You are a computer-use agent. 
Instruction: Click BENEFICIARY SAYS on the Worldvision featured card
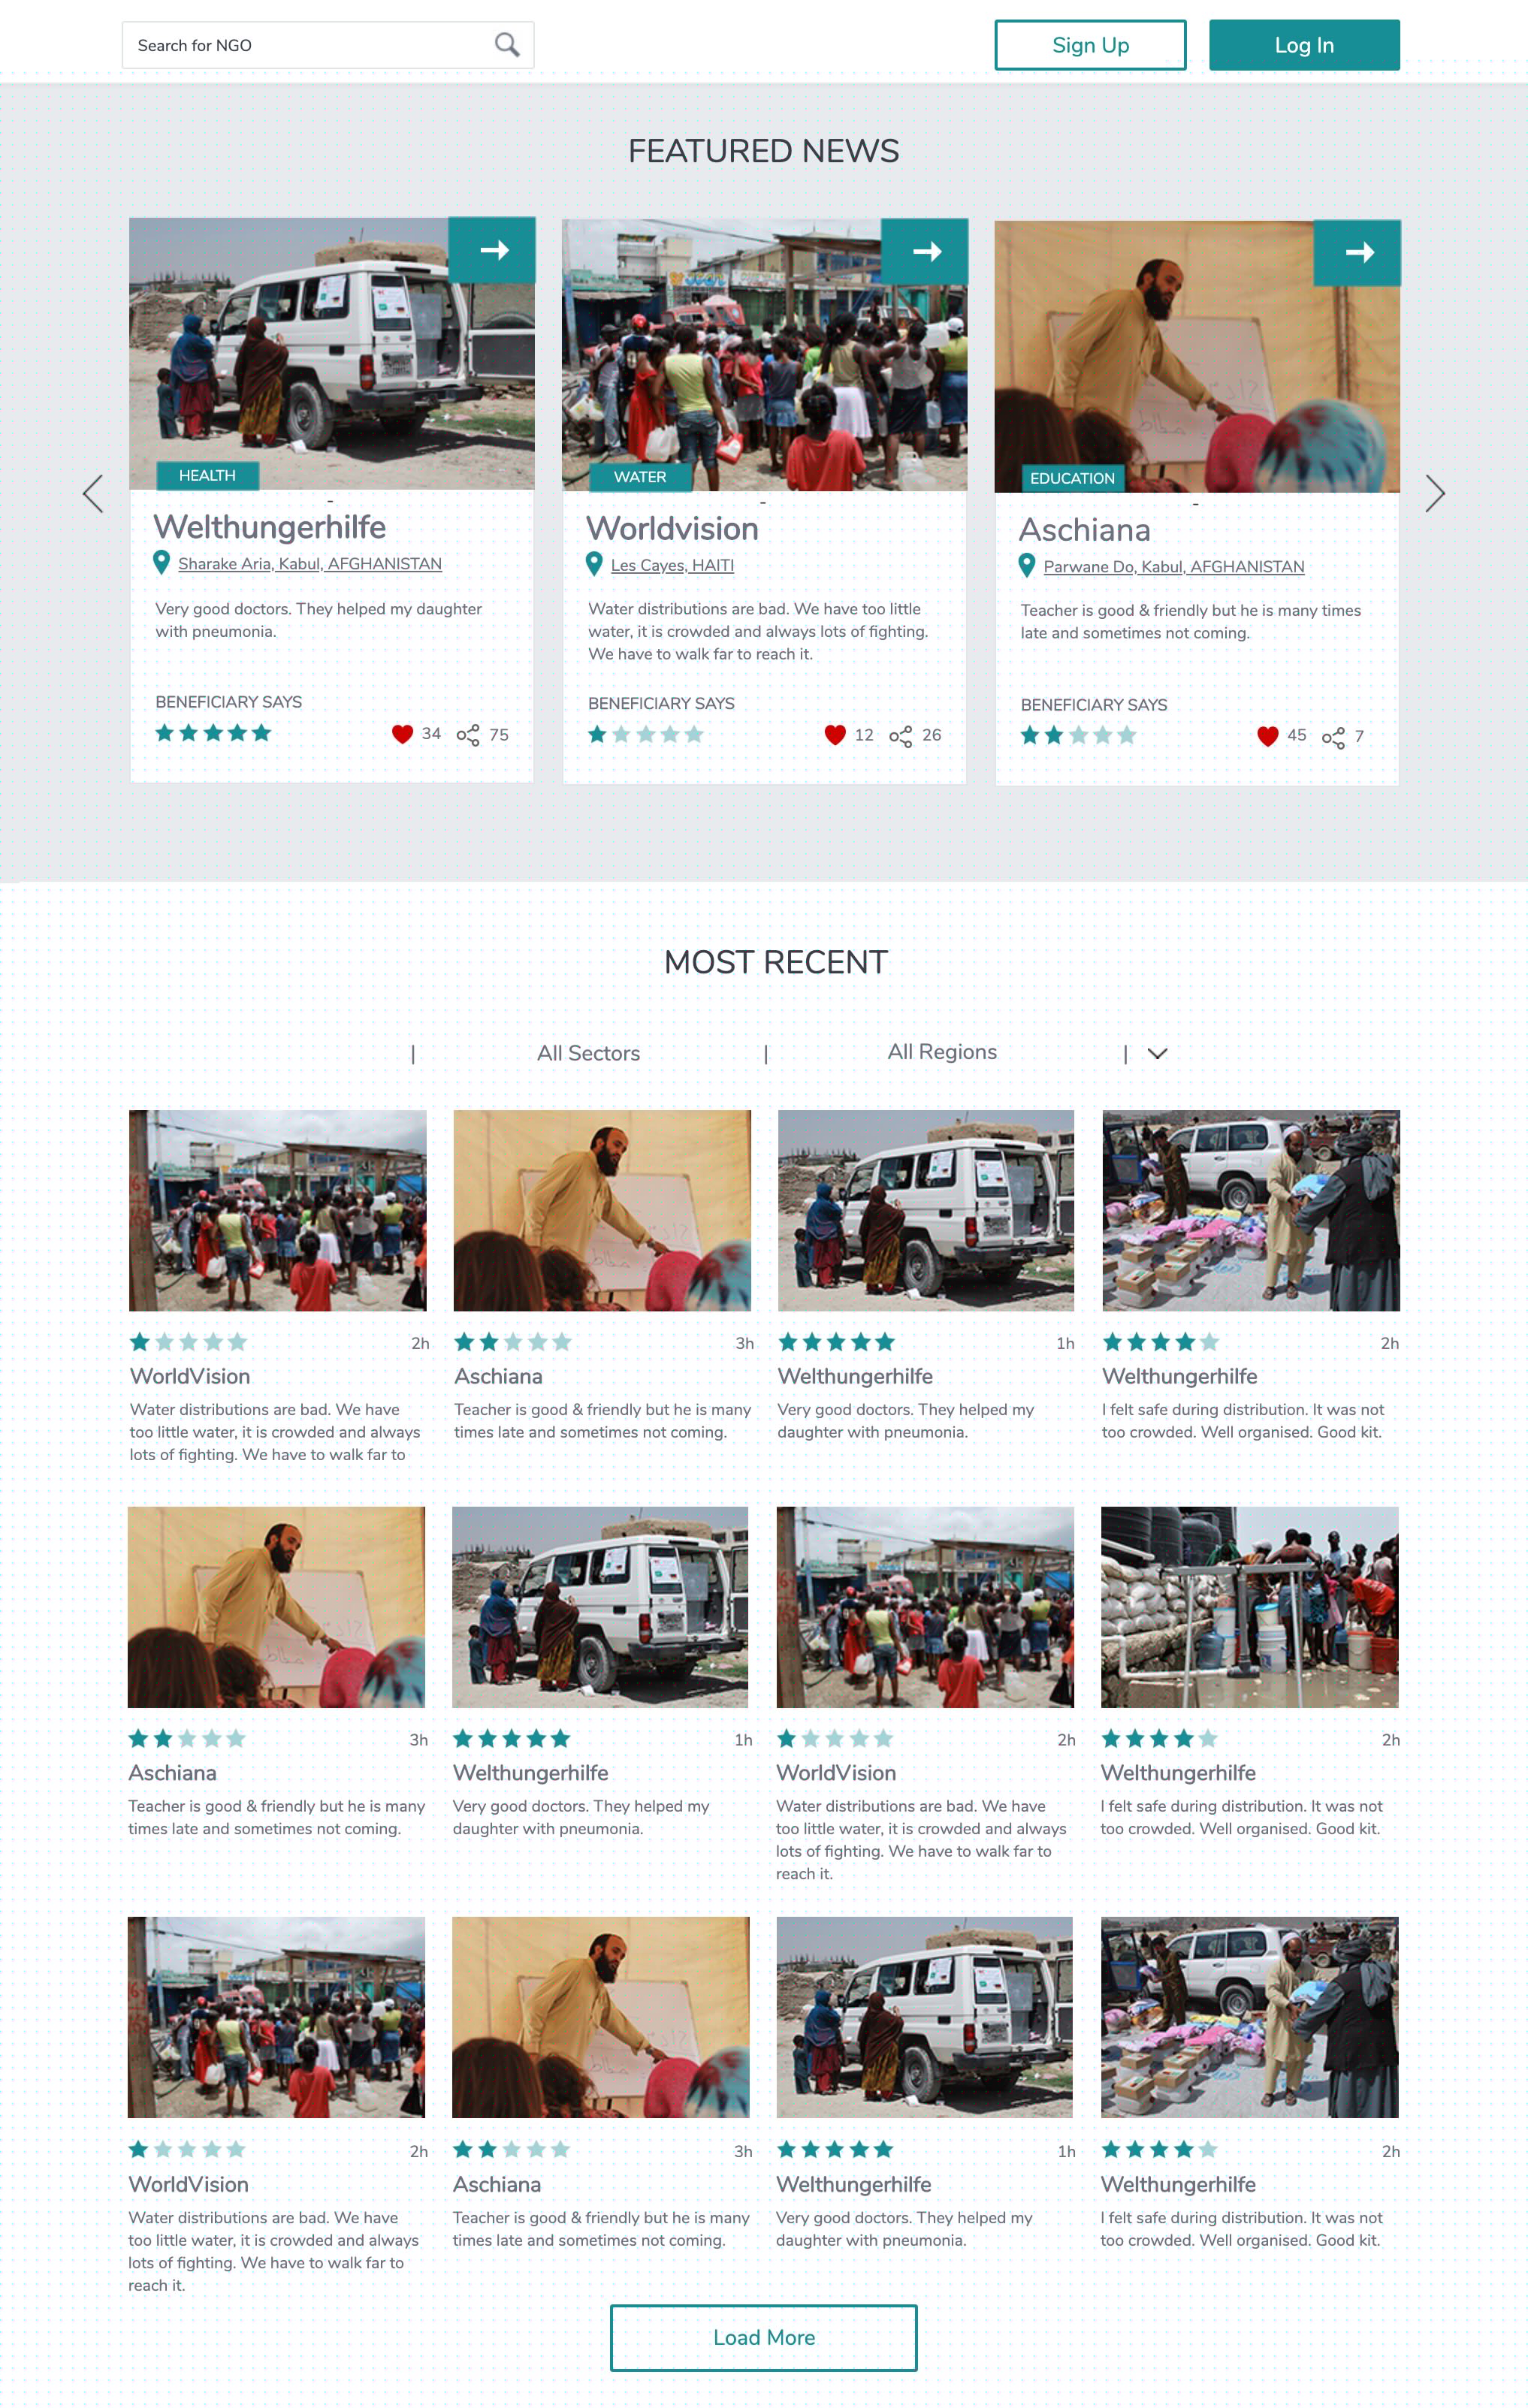(661, 704)
